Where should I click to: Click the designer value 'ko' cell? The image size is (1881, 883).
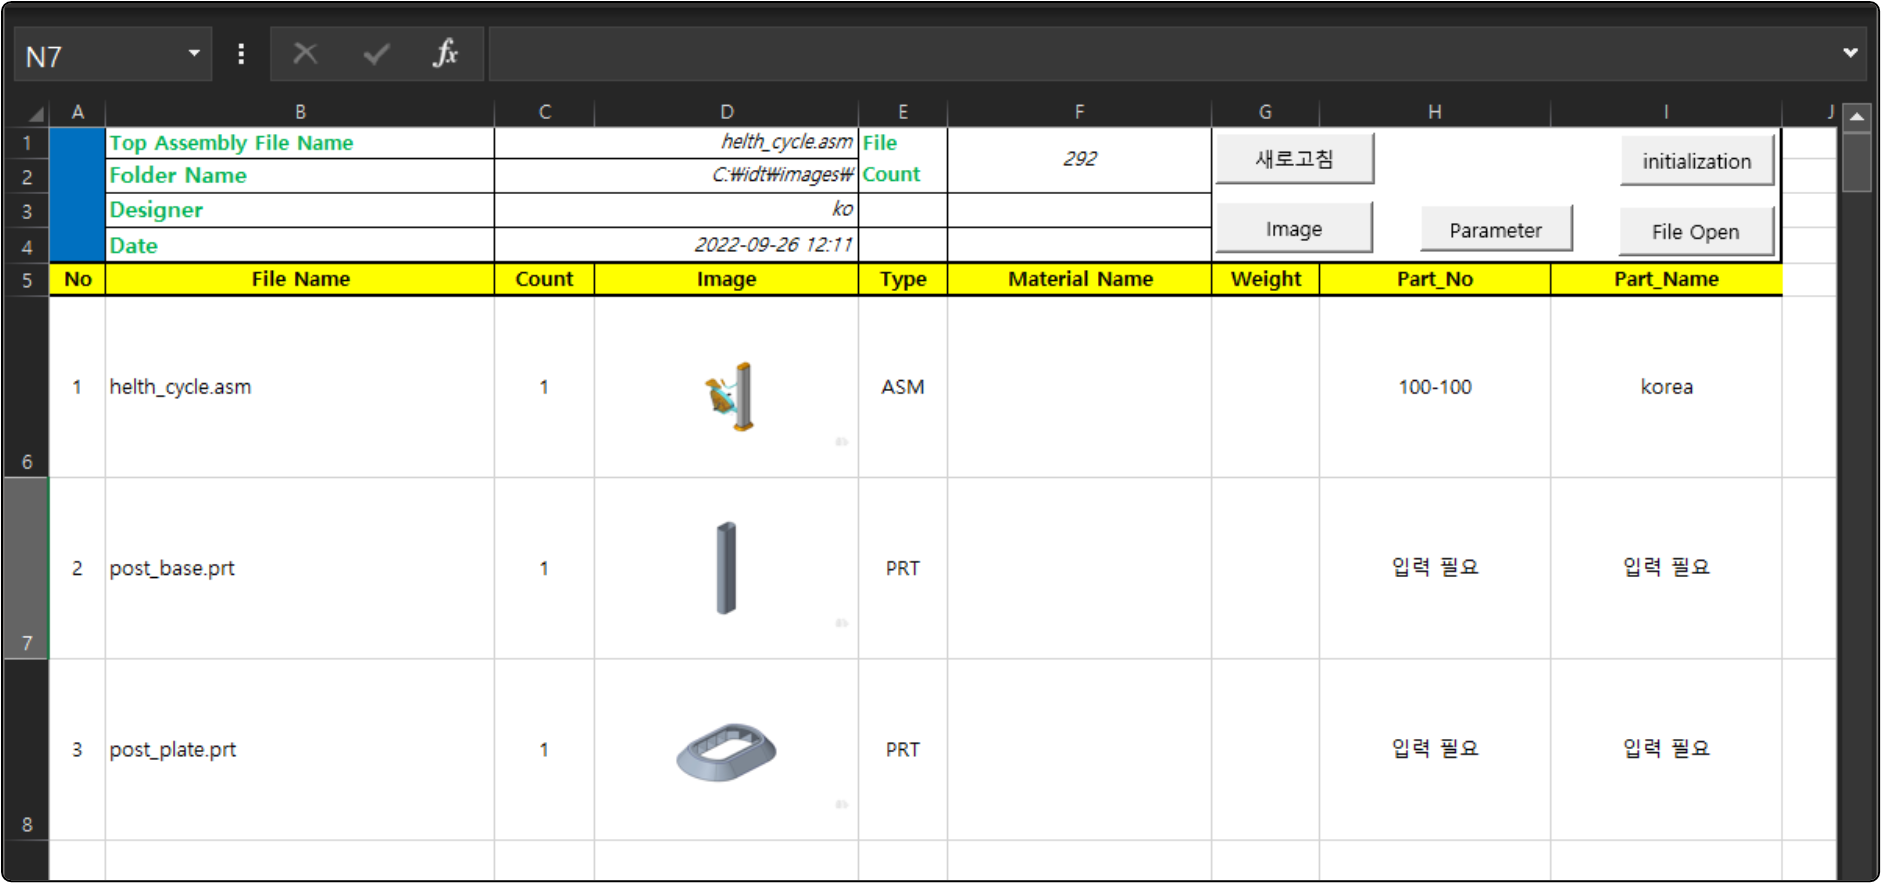tap(676, 209)
